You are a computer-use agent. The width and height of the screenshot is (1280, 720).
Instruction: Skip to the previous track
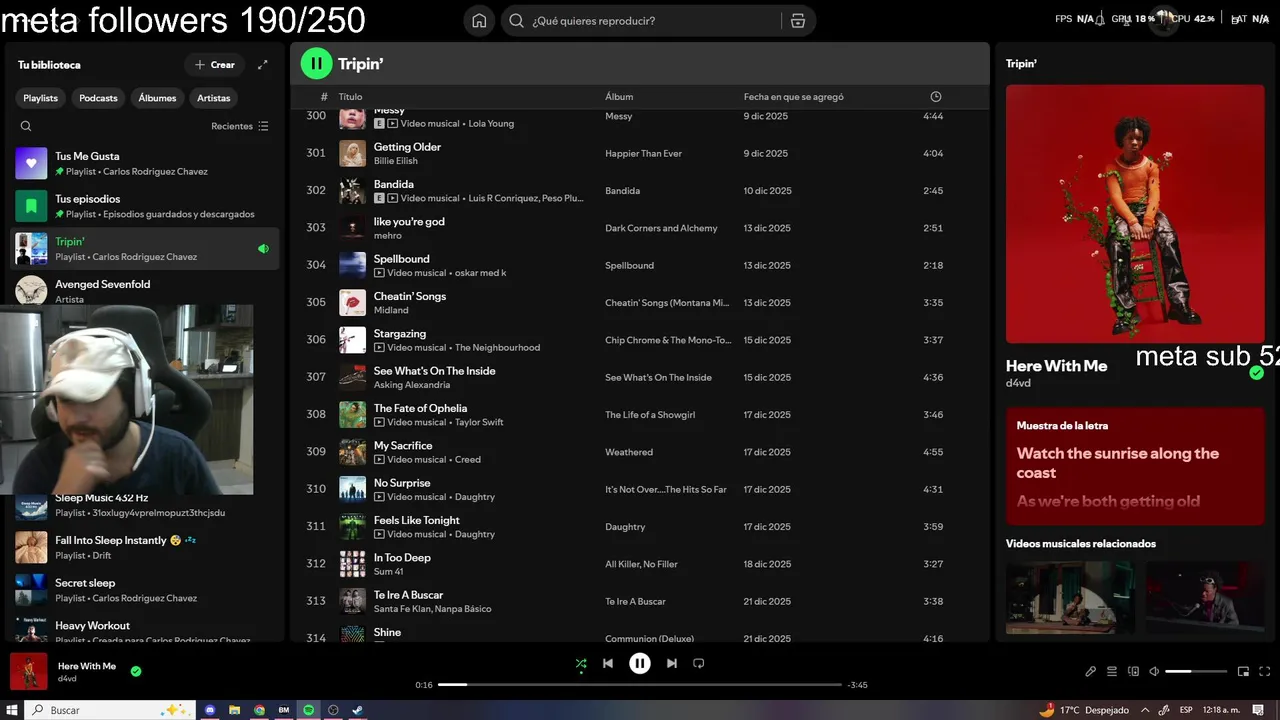(608, 663)
